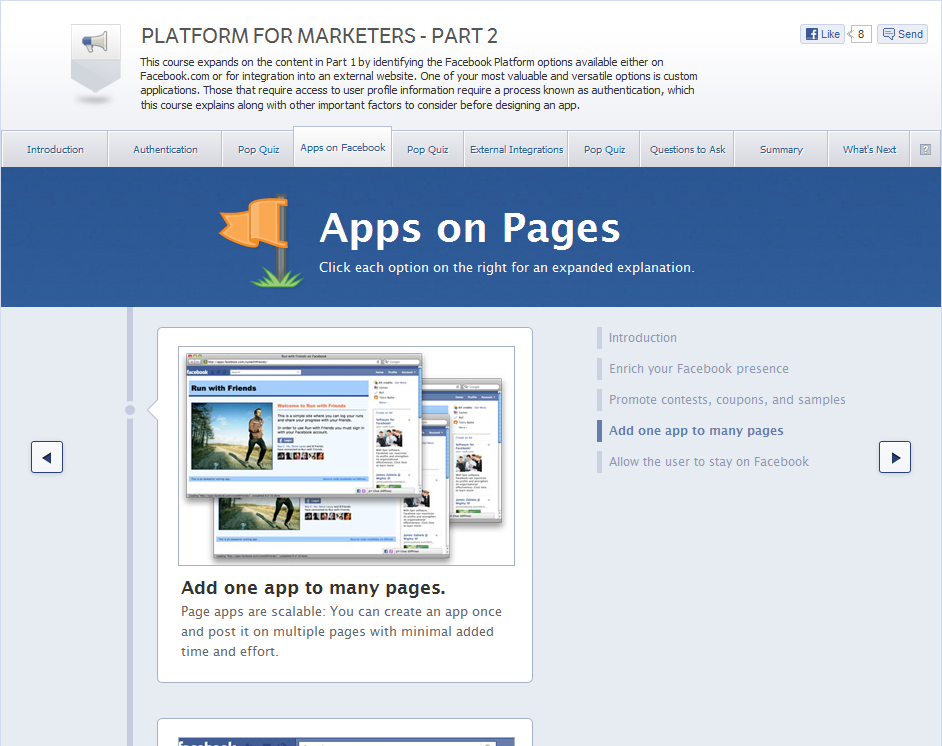Screen dimensions: 942x746
Task: Go to the External Integrations tab
Action: 517,149
